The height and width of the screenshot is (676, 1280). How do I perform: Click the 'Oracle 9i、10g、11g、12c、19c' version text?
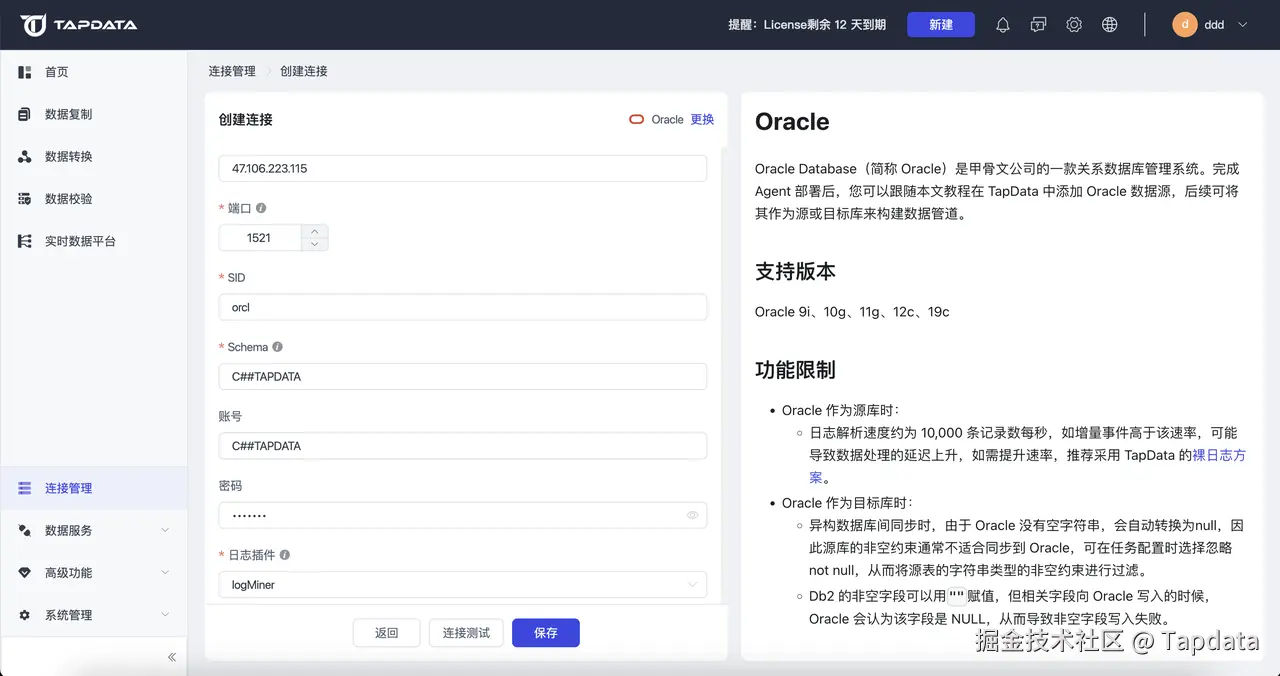click(852, 312)
